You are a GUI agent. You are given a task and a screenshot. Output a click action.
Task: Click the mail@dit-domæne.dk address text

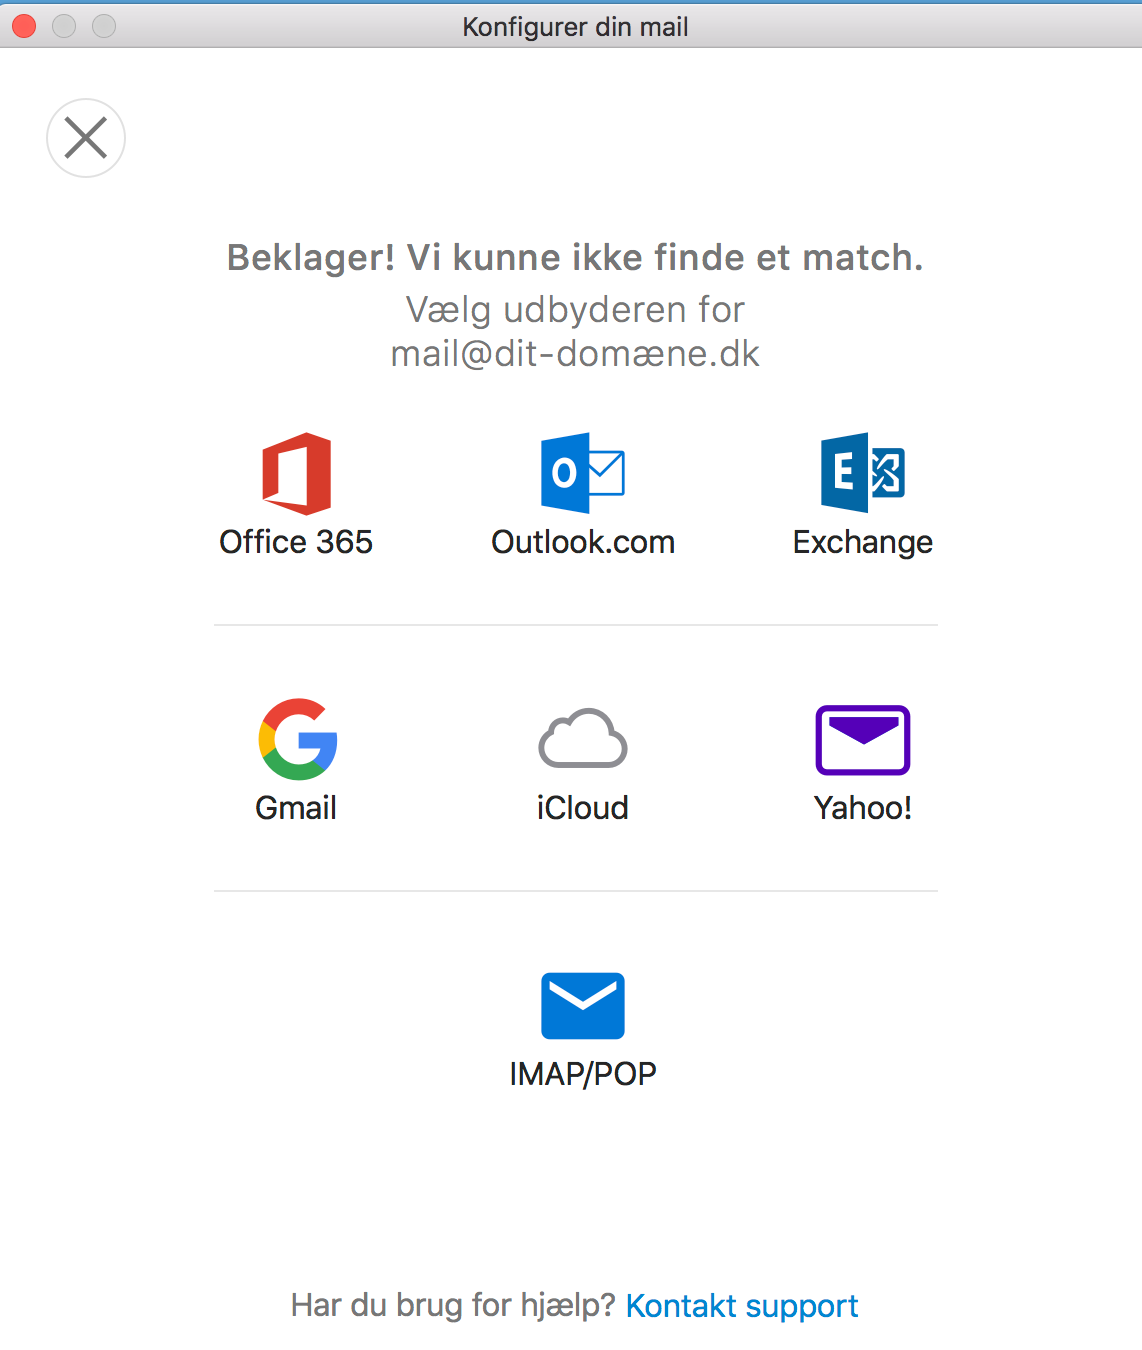(575, 354)
